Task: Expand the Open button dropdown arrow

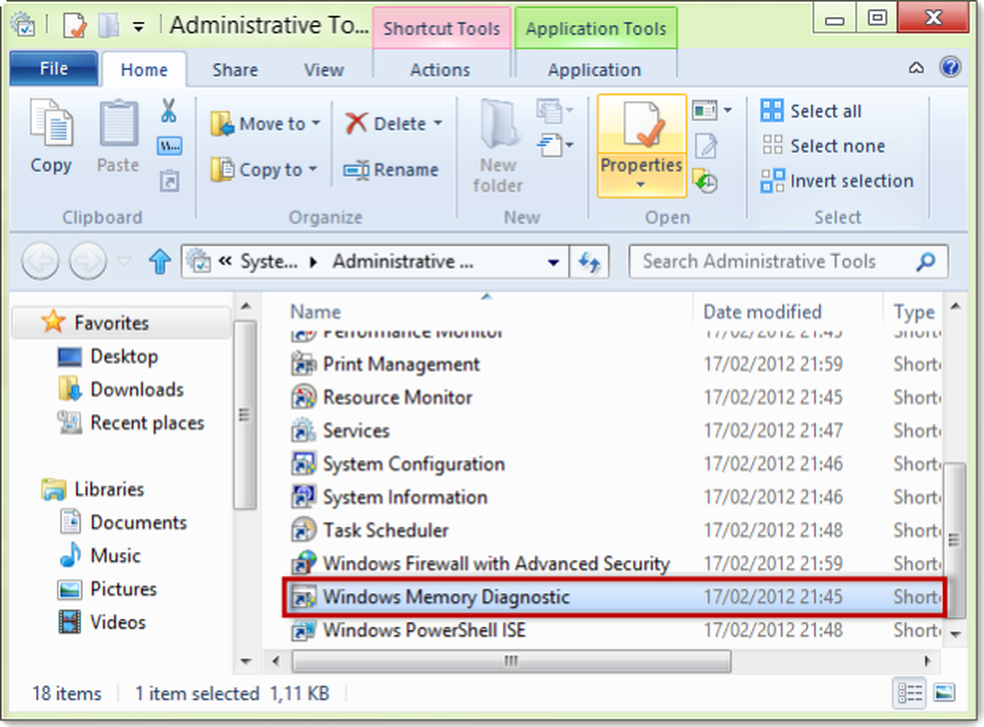Action: (728, 110)
